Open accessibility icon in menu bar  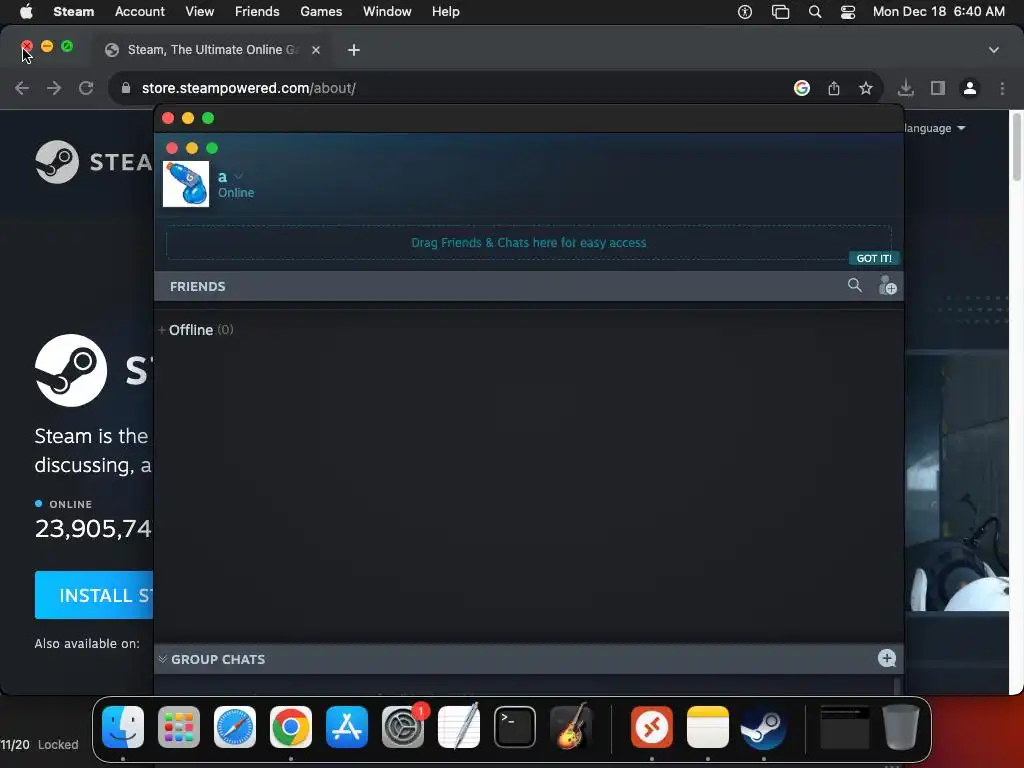click(744, 12)
